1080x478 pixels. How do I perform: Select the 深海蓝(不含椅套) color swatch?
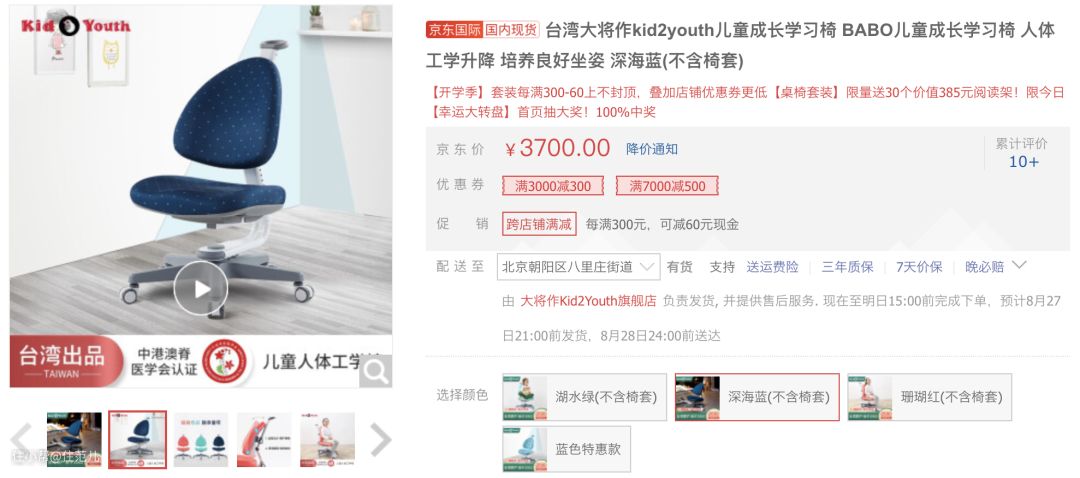(x=757, y=397)
